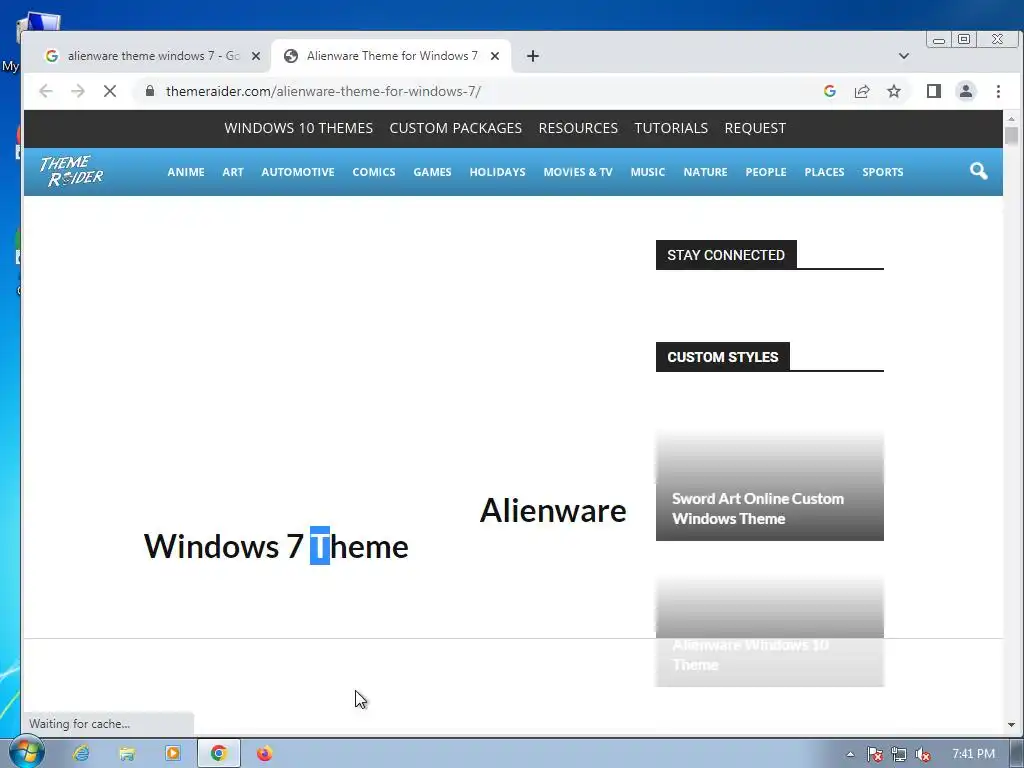The image size is (1024, 768).
Task: Click the vertical scrollbar thumb
Action: [x=1012, y=136]
